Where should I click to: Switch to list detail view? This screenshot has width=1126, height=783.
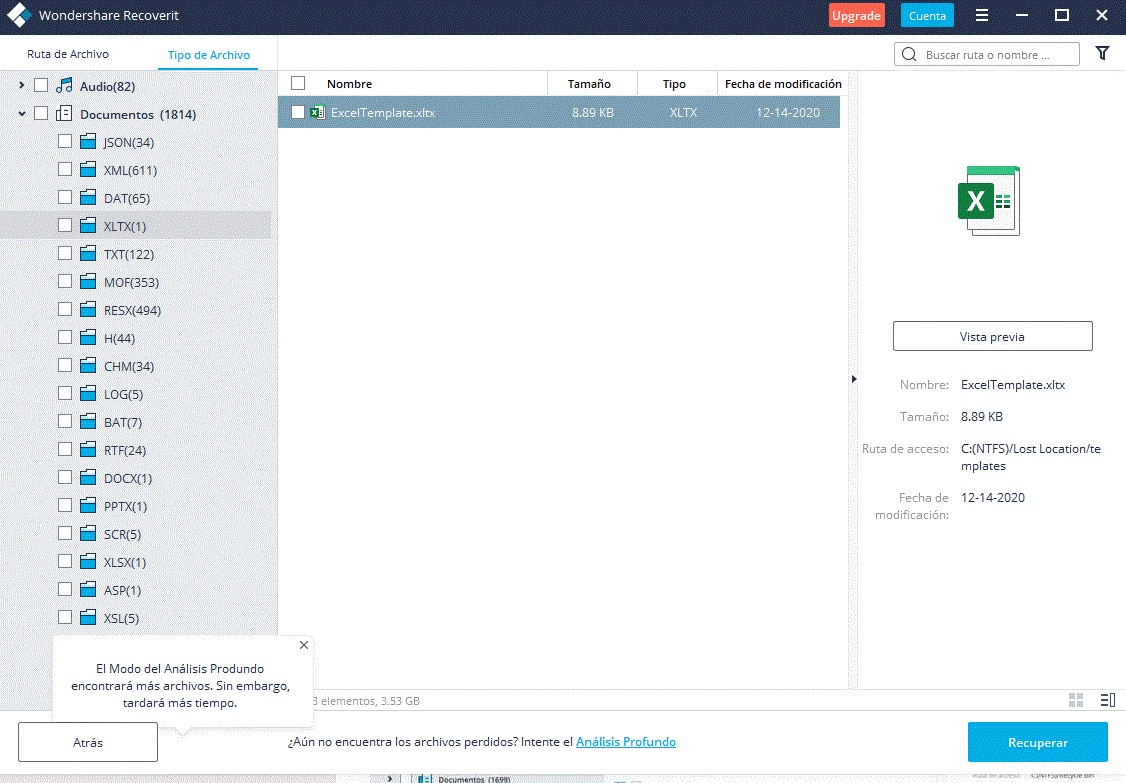click(1107, 700)
